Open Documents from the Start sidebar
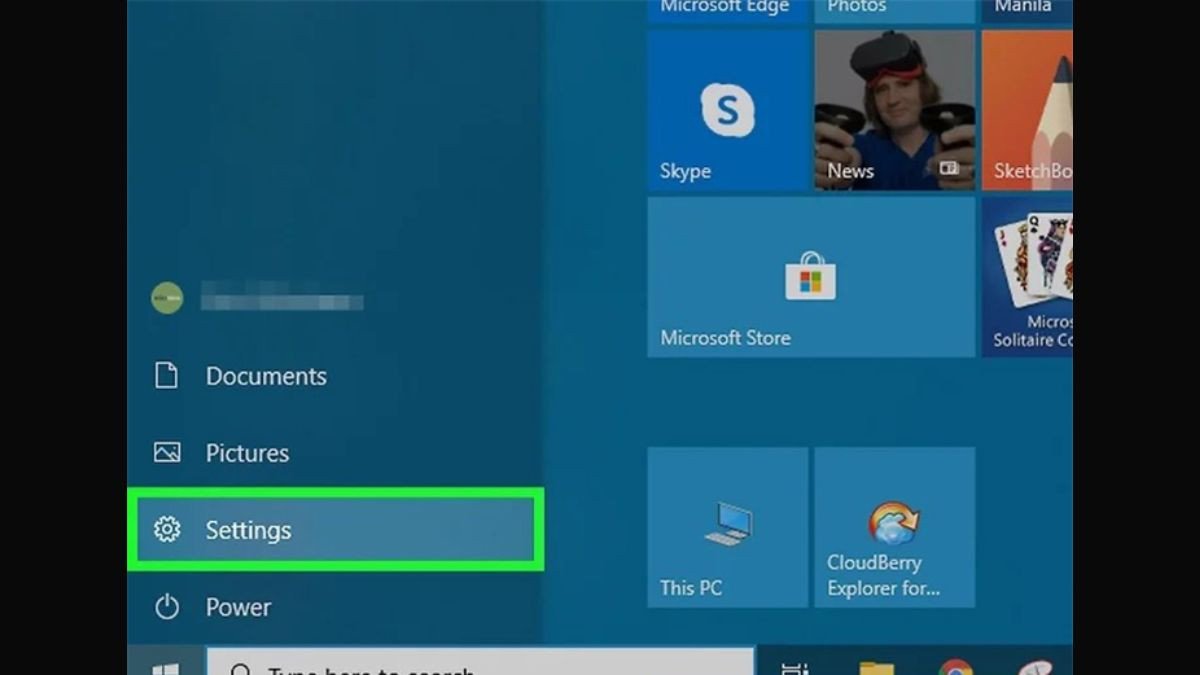The image size is (1200, 675). pos(265,376)
